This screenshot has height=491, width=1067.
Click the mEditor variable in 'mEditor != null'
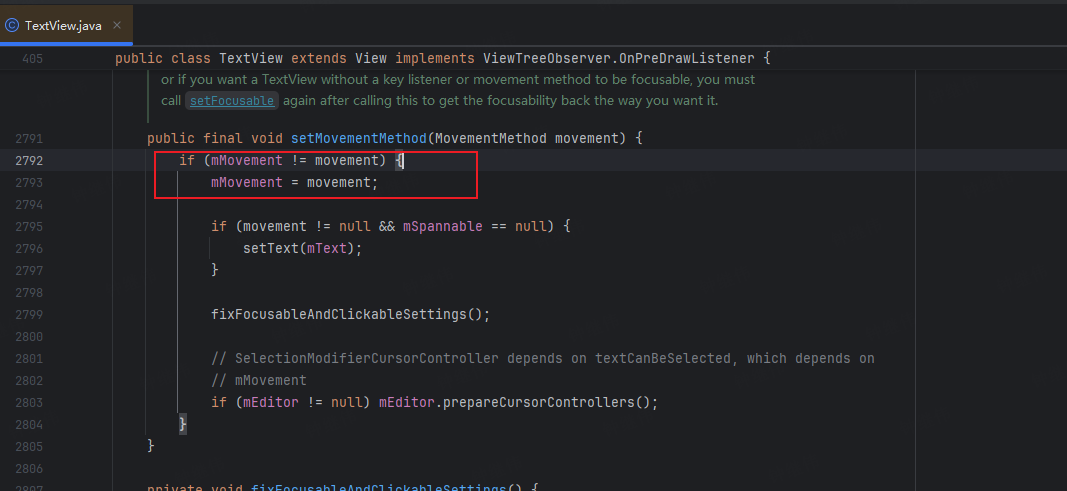coord(271,403)
